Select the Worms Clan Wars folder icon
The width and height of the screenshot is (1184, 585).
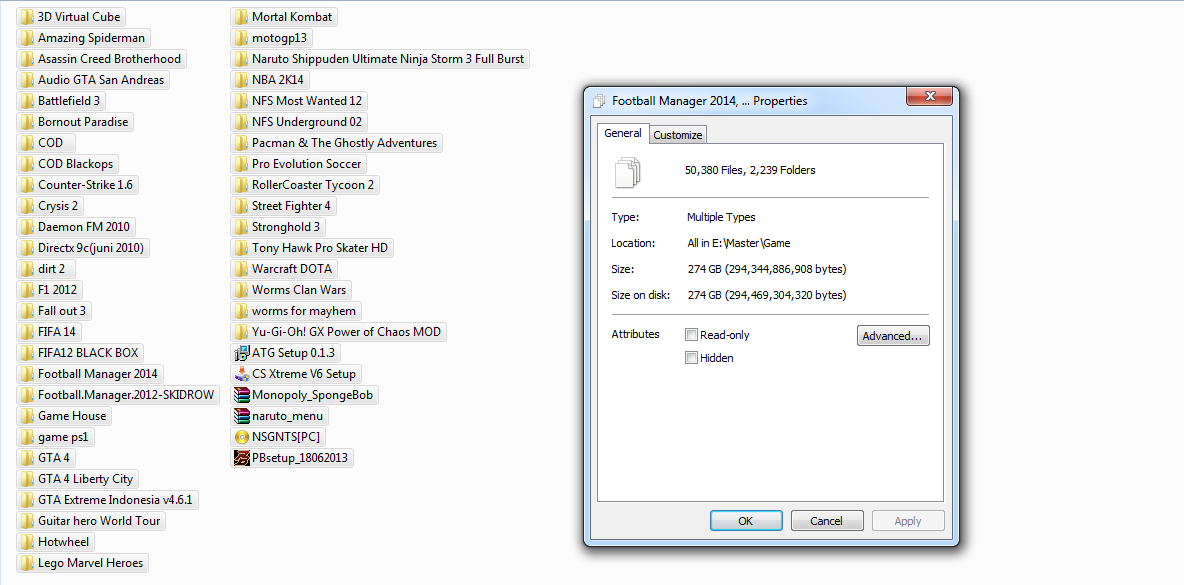pos(242,290)
